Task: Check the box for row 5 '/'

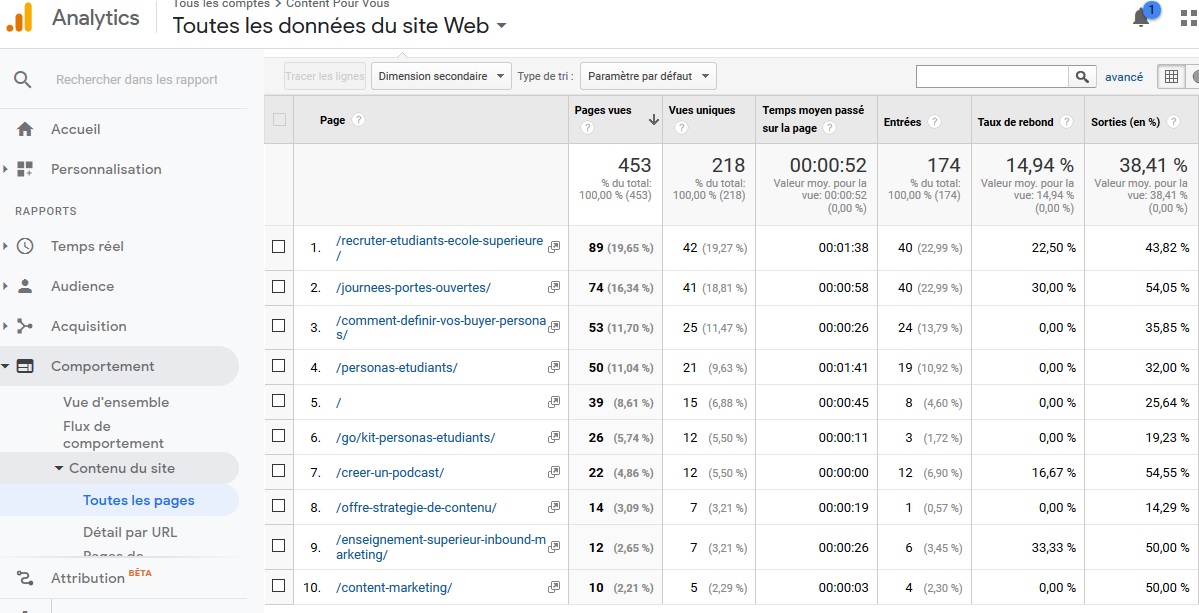Action: click(x=279, y=401)
